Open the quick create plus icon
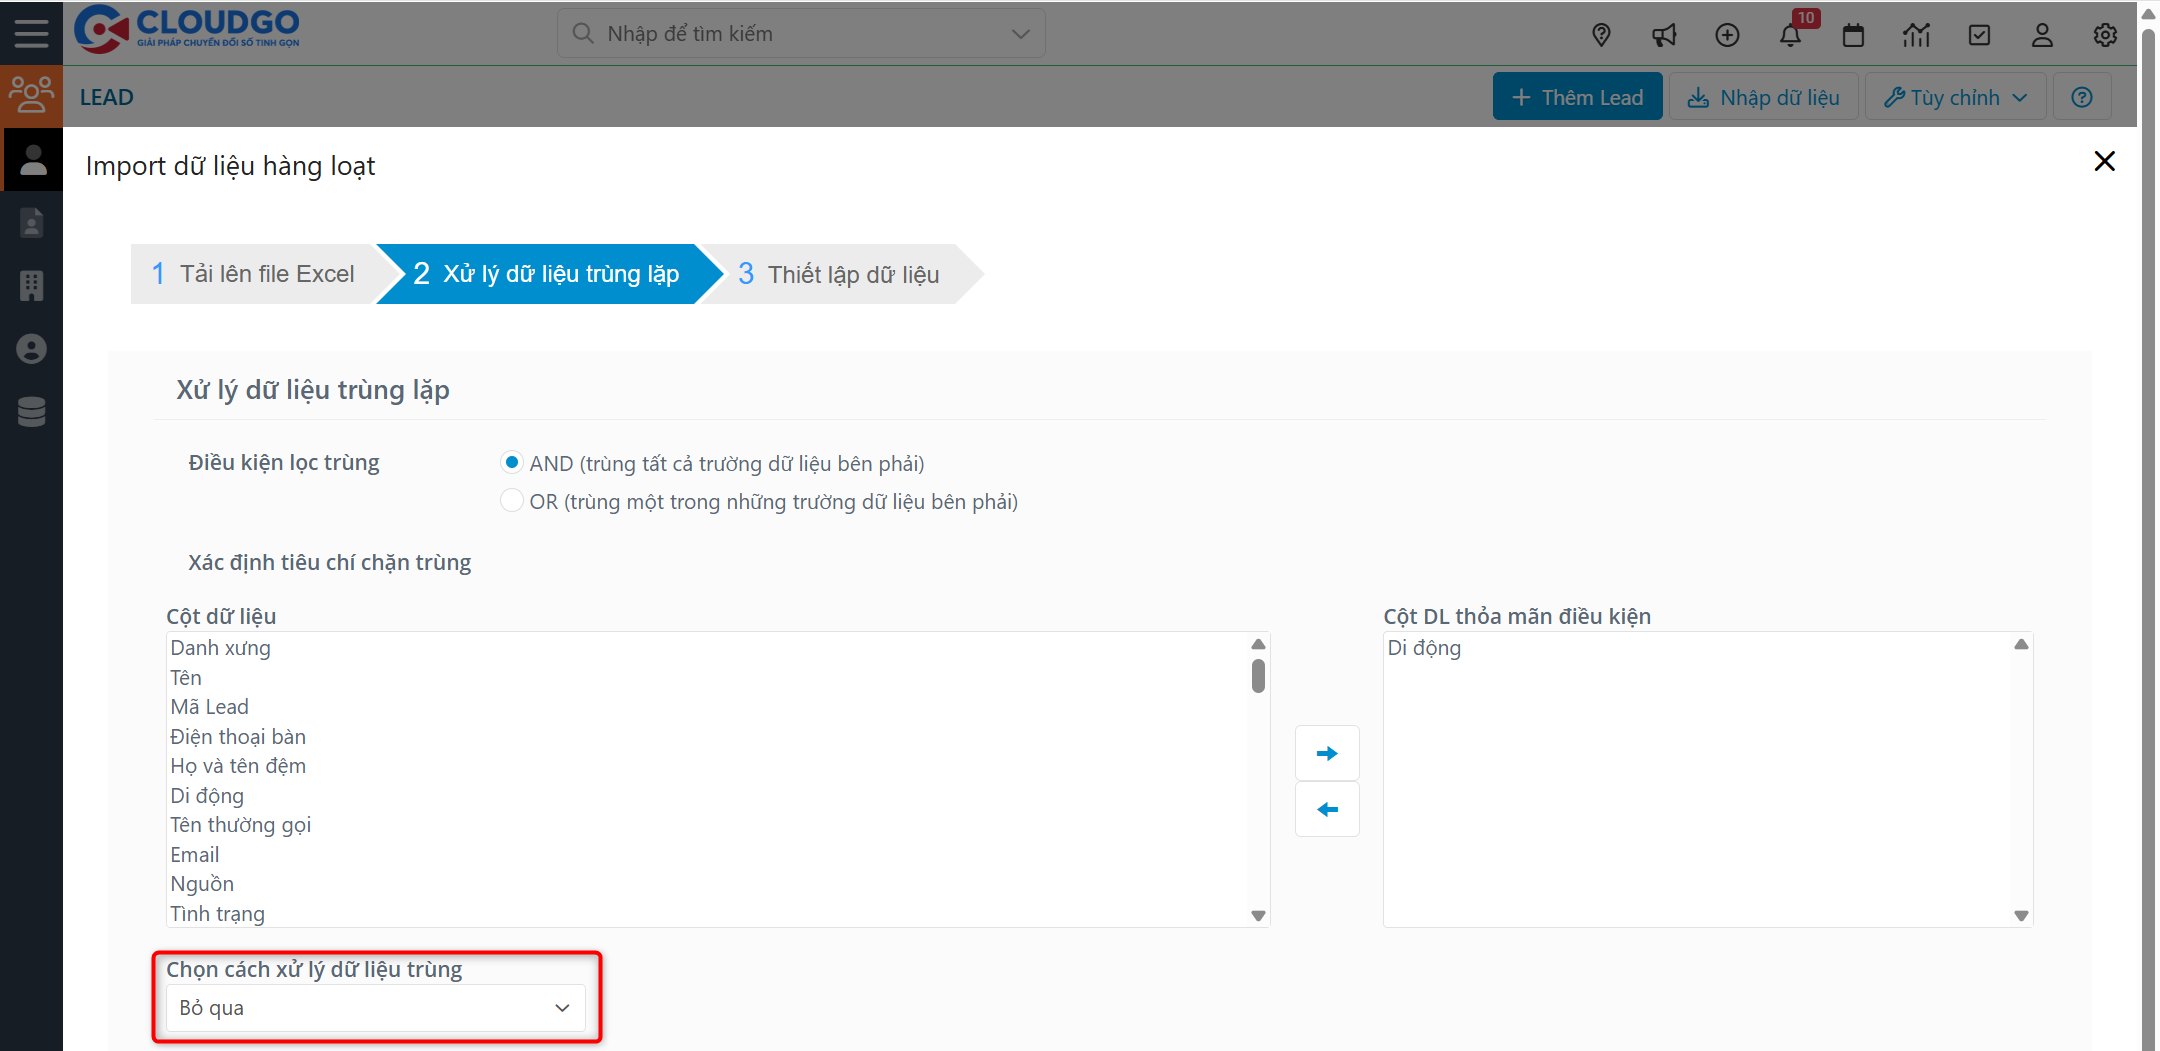Screen dimensions: 2160x1051 click(1727, 34)
